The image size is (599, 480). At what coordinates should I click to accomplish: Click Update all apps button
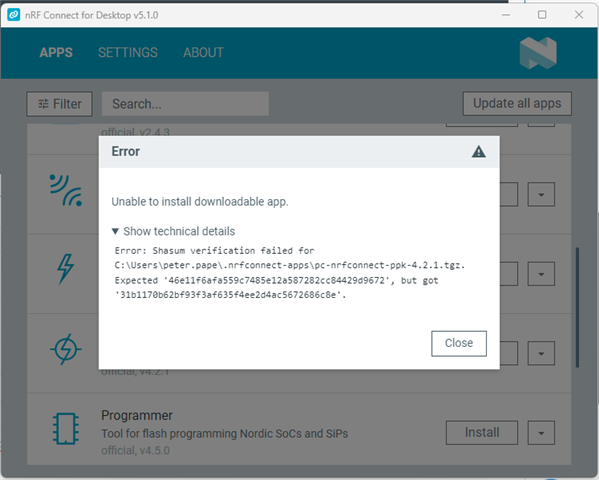(x=517, y=103)
